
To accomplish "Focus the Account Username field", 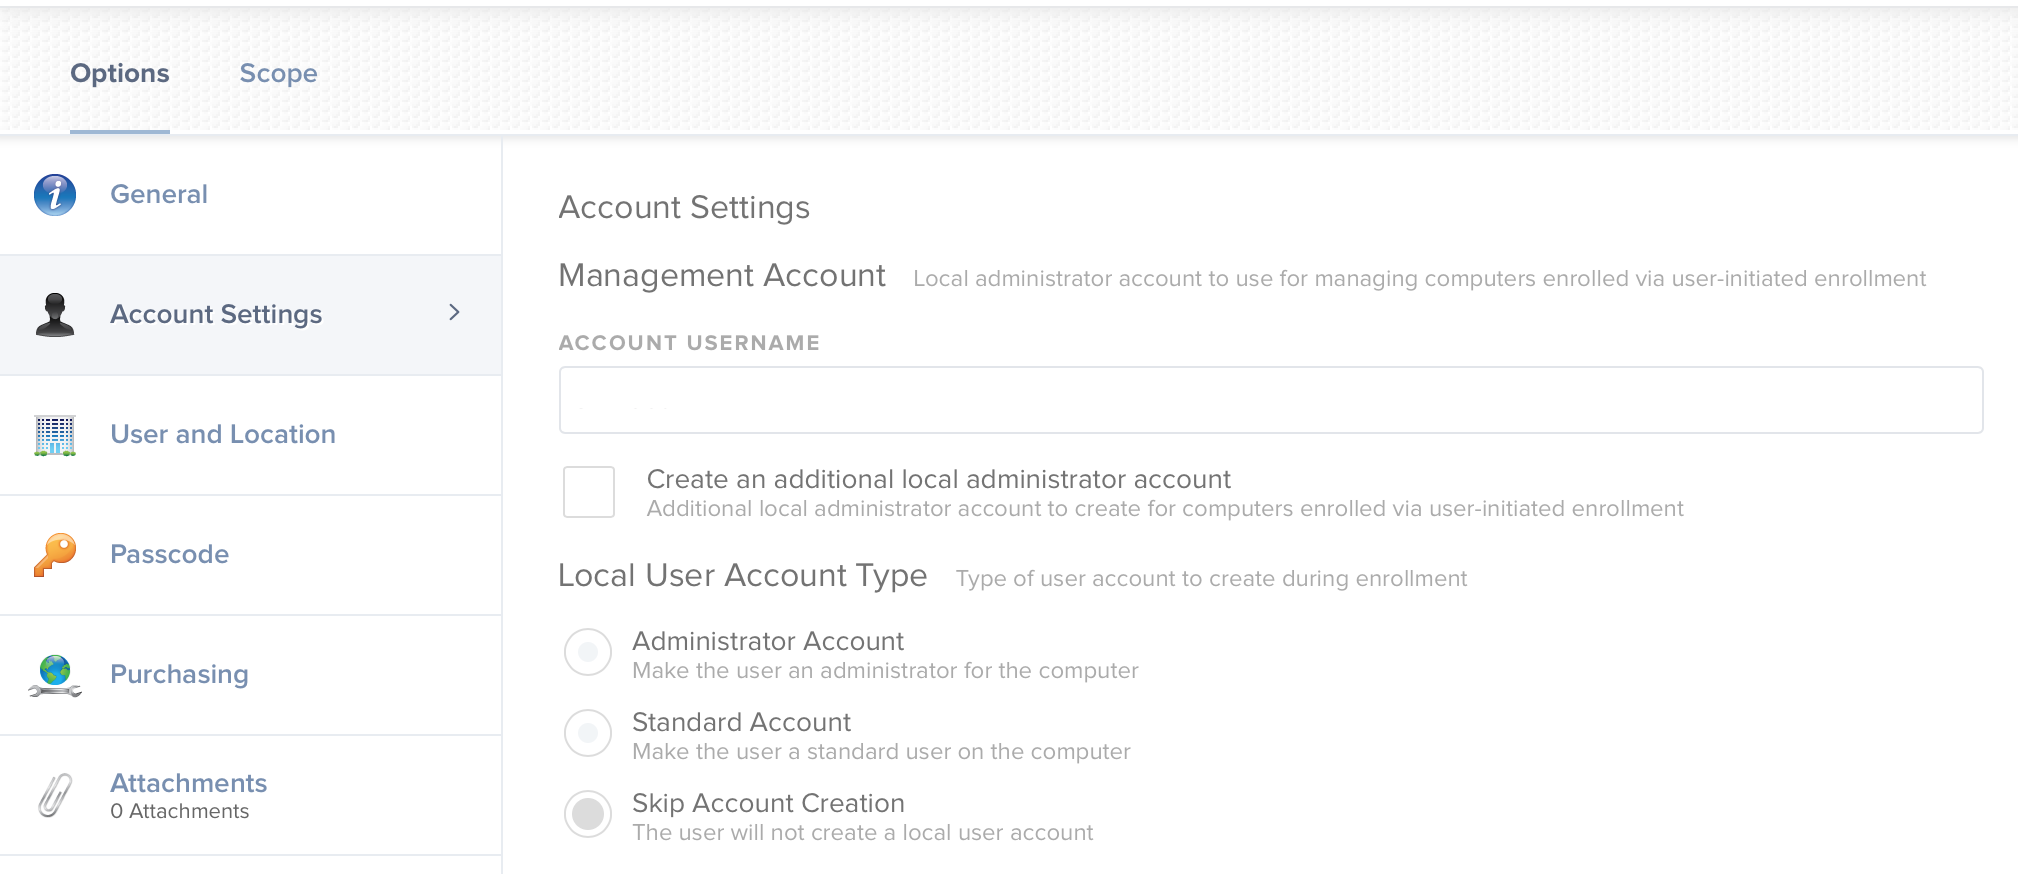I will tap(1271, 400).
